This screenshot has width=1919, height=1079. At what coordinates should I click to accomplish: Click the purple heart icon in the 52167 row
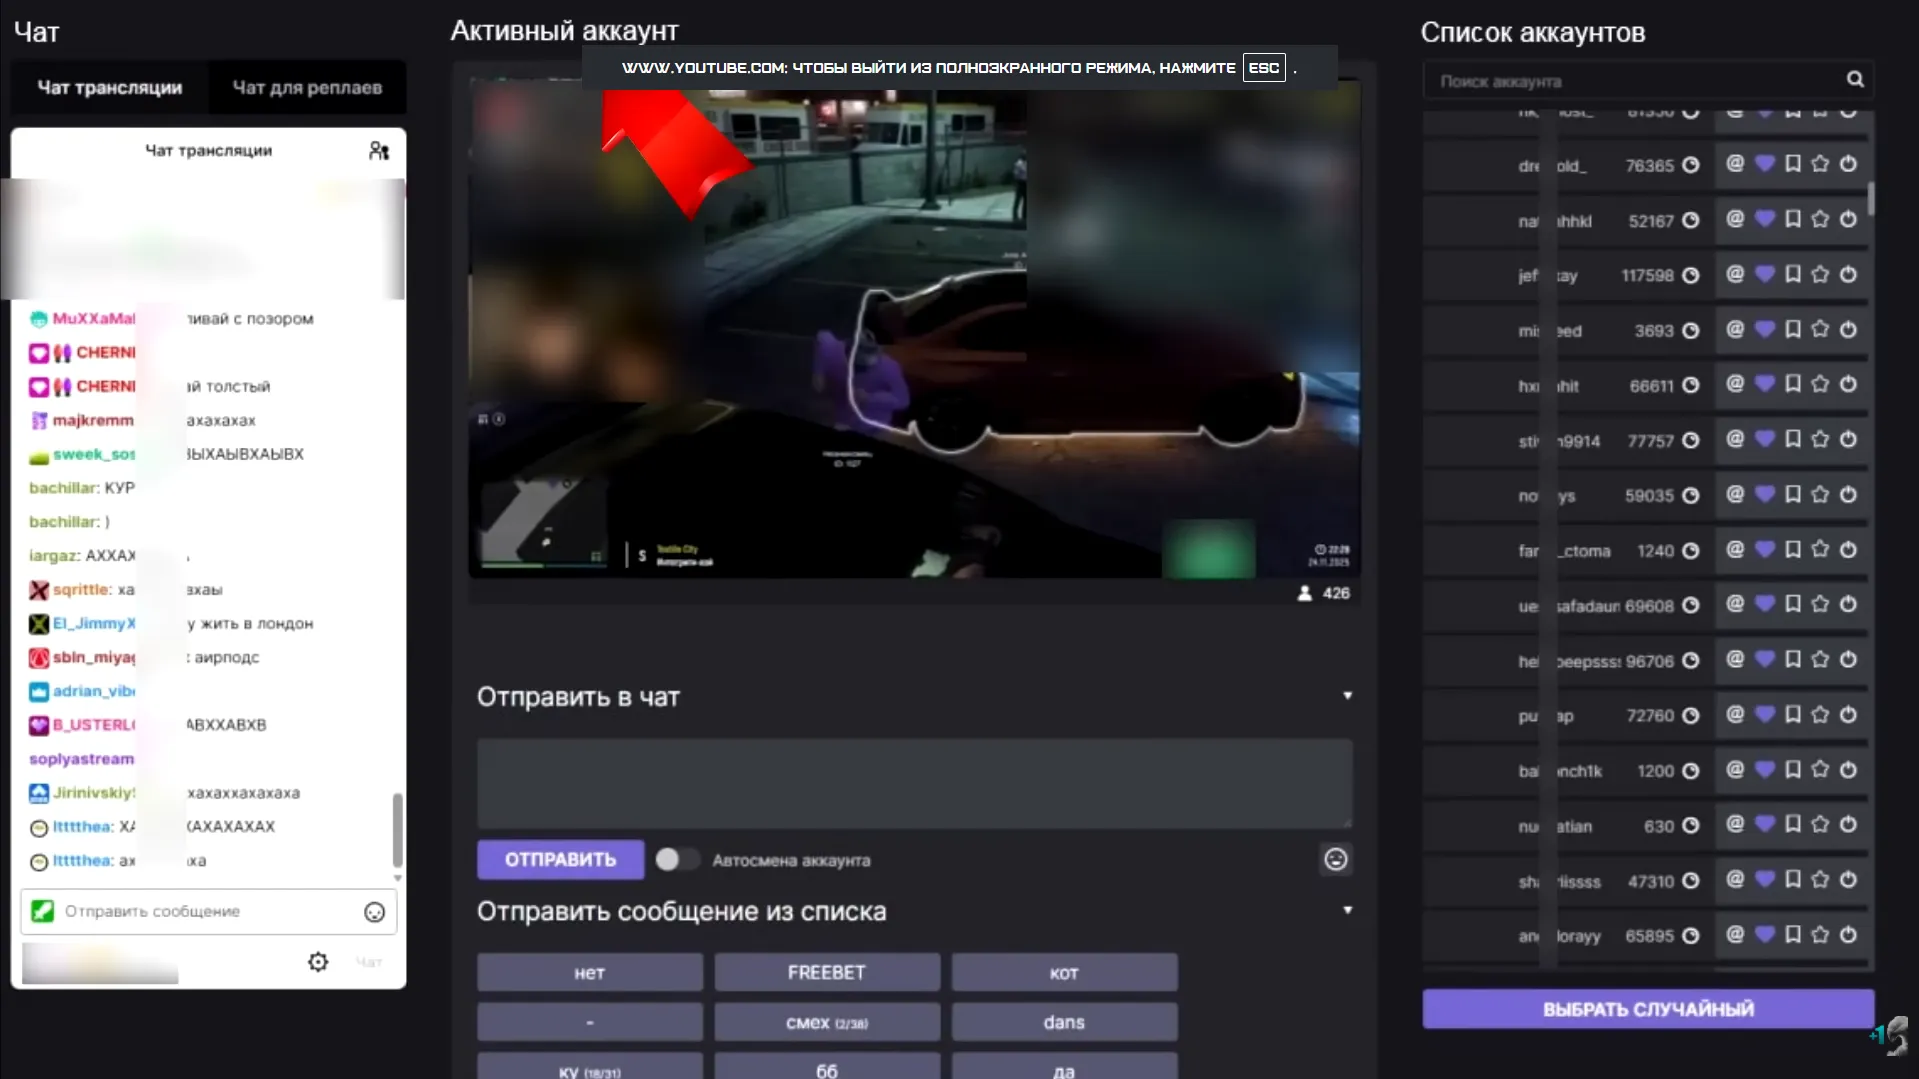click(x=1765, y=219)
